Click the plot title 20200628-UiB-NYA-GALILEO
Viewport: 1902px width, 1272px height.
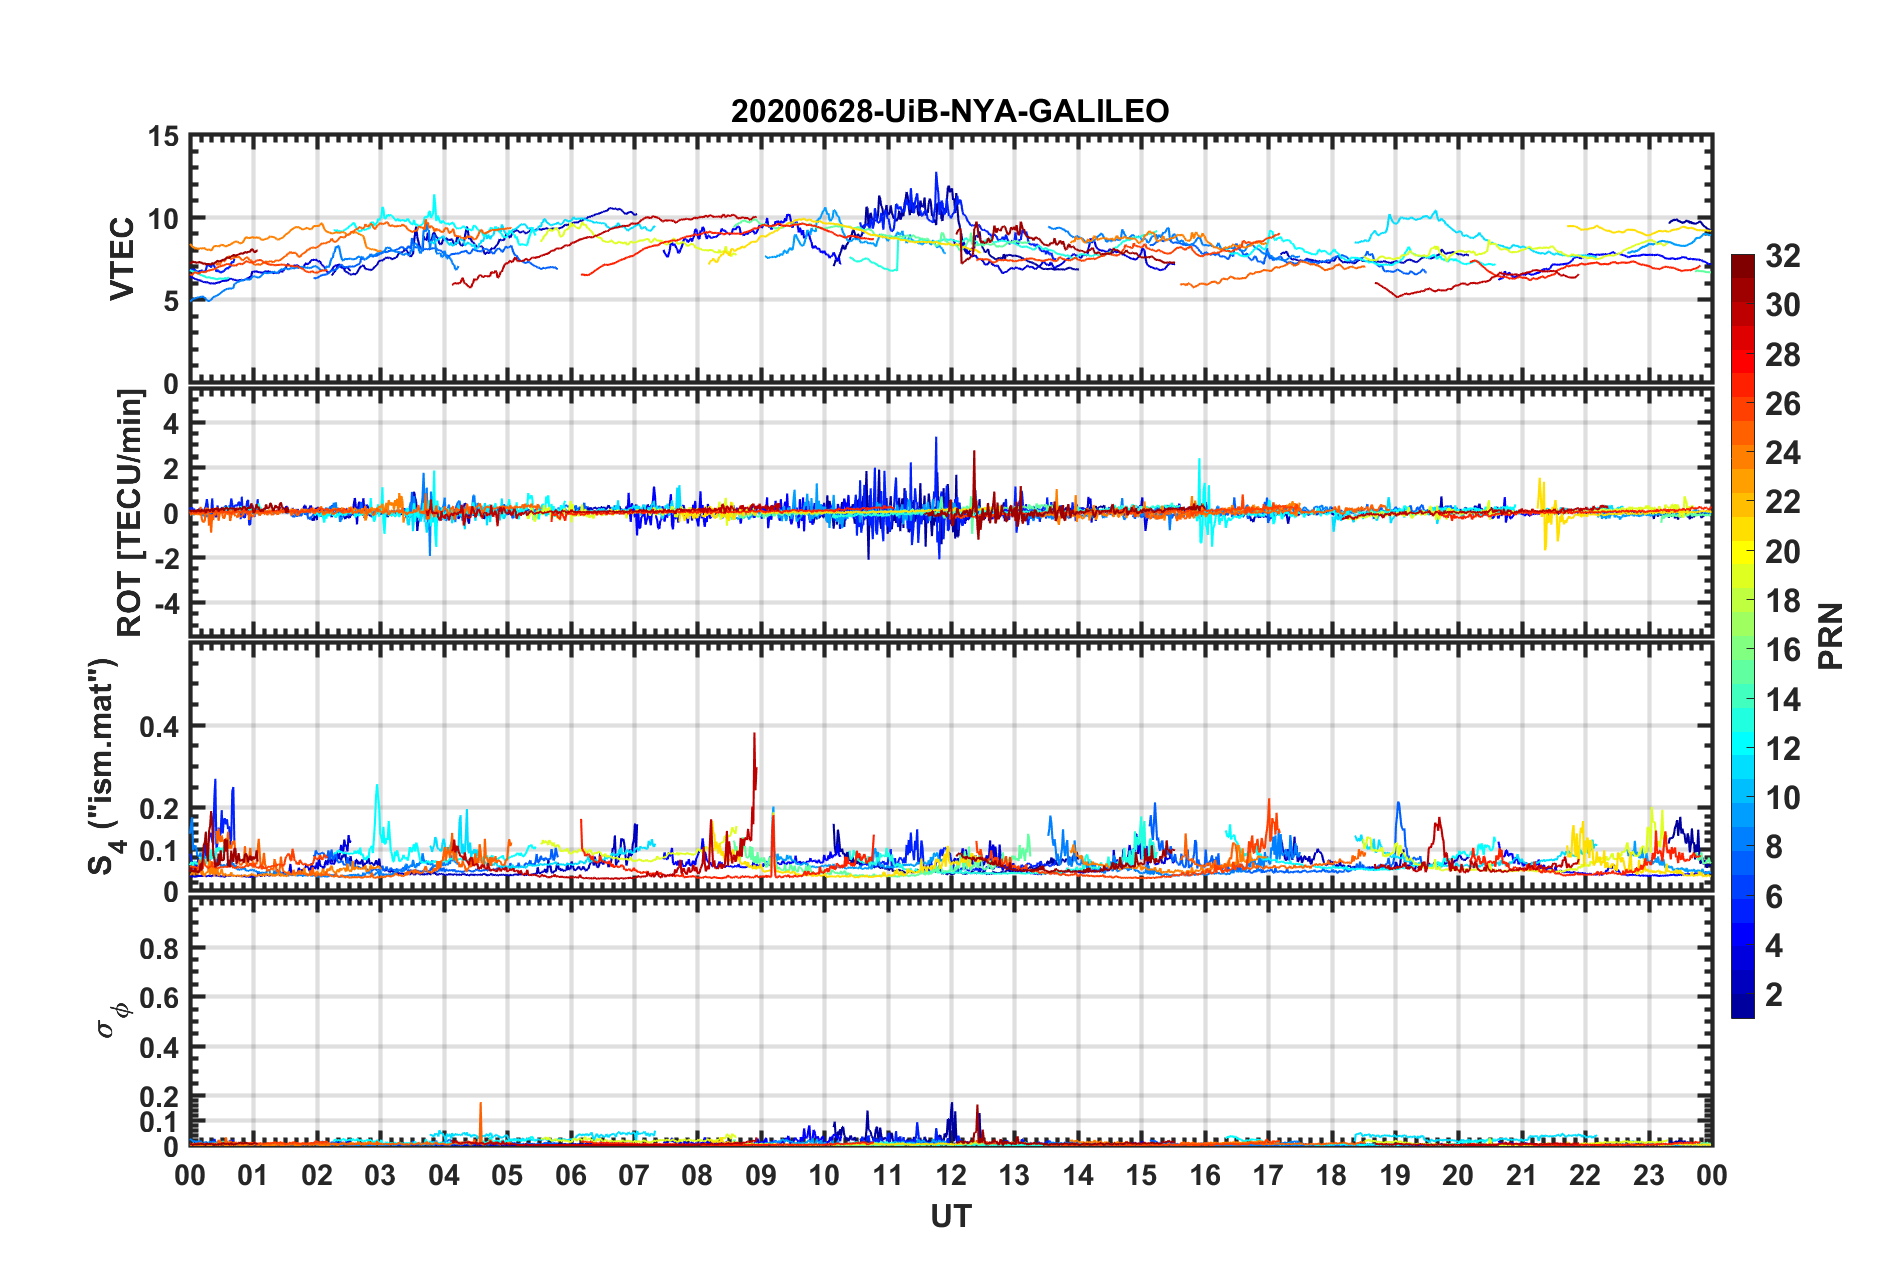(950, 111)
